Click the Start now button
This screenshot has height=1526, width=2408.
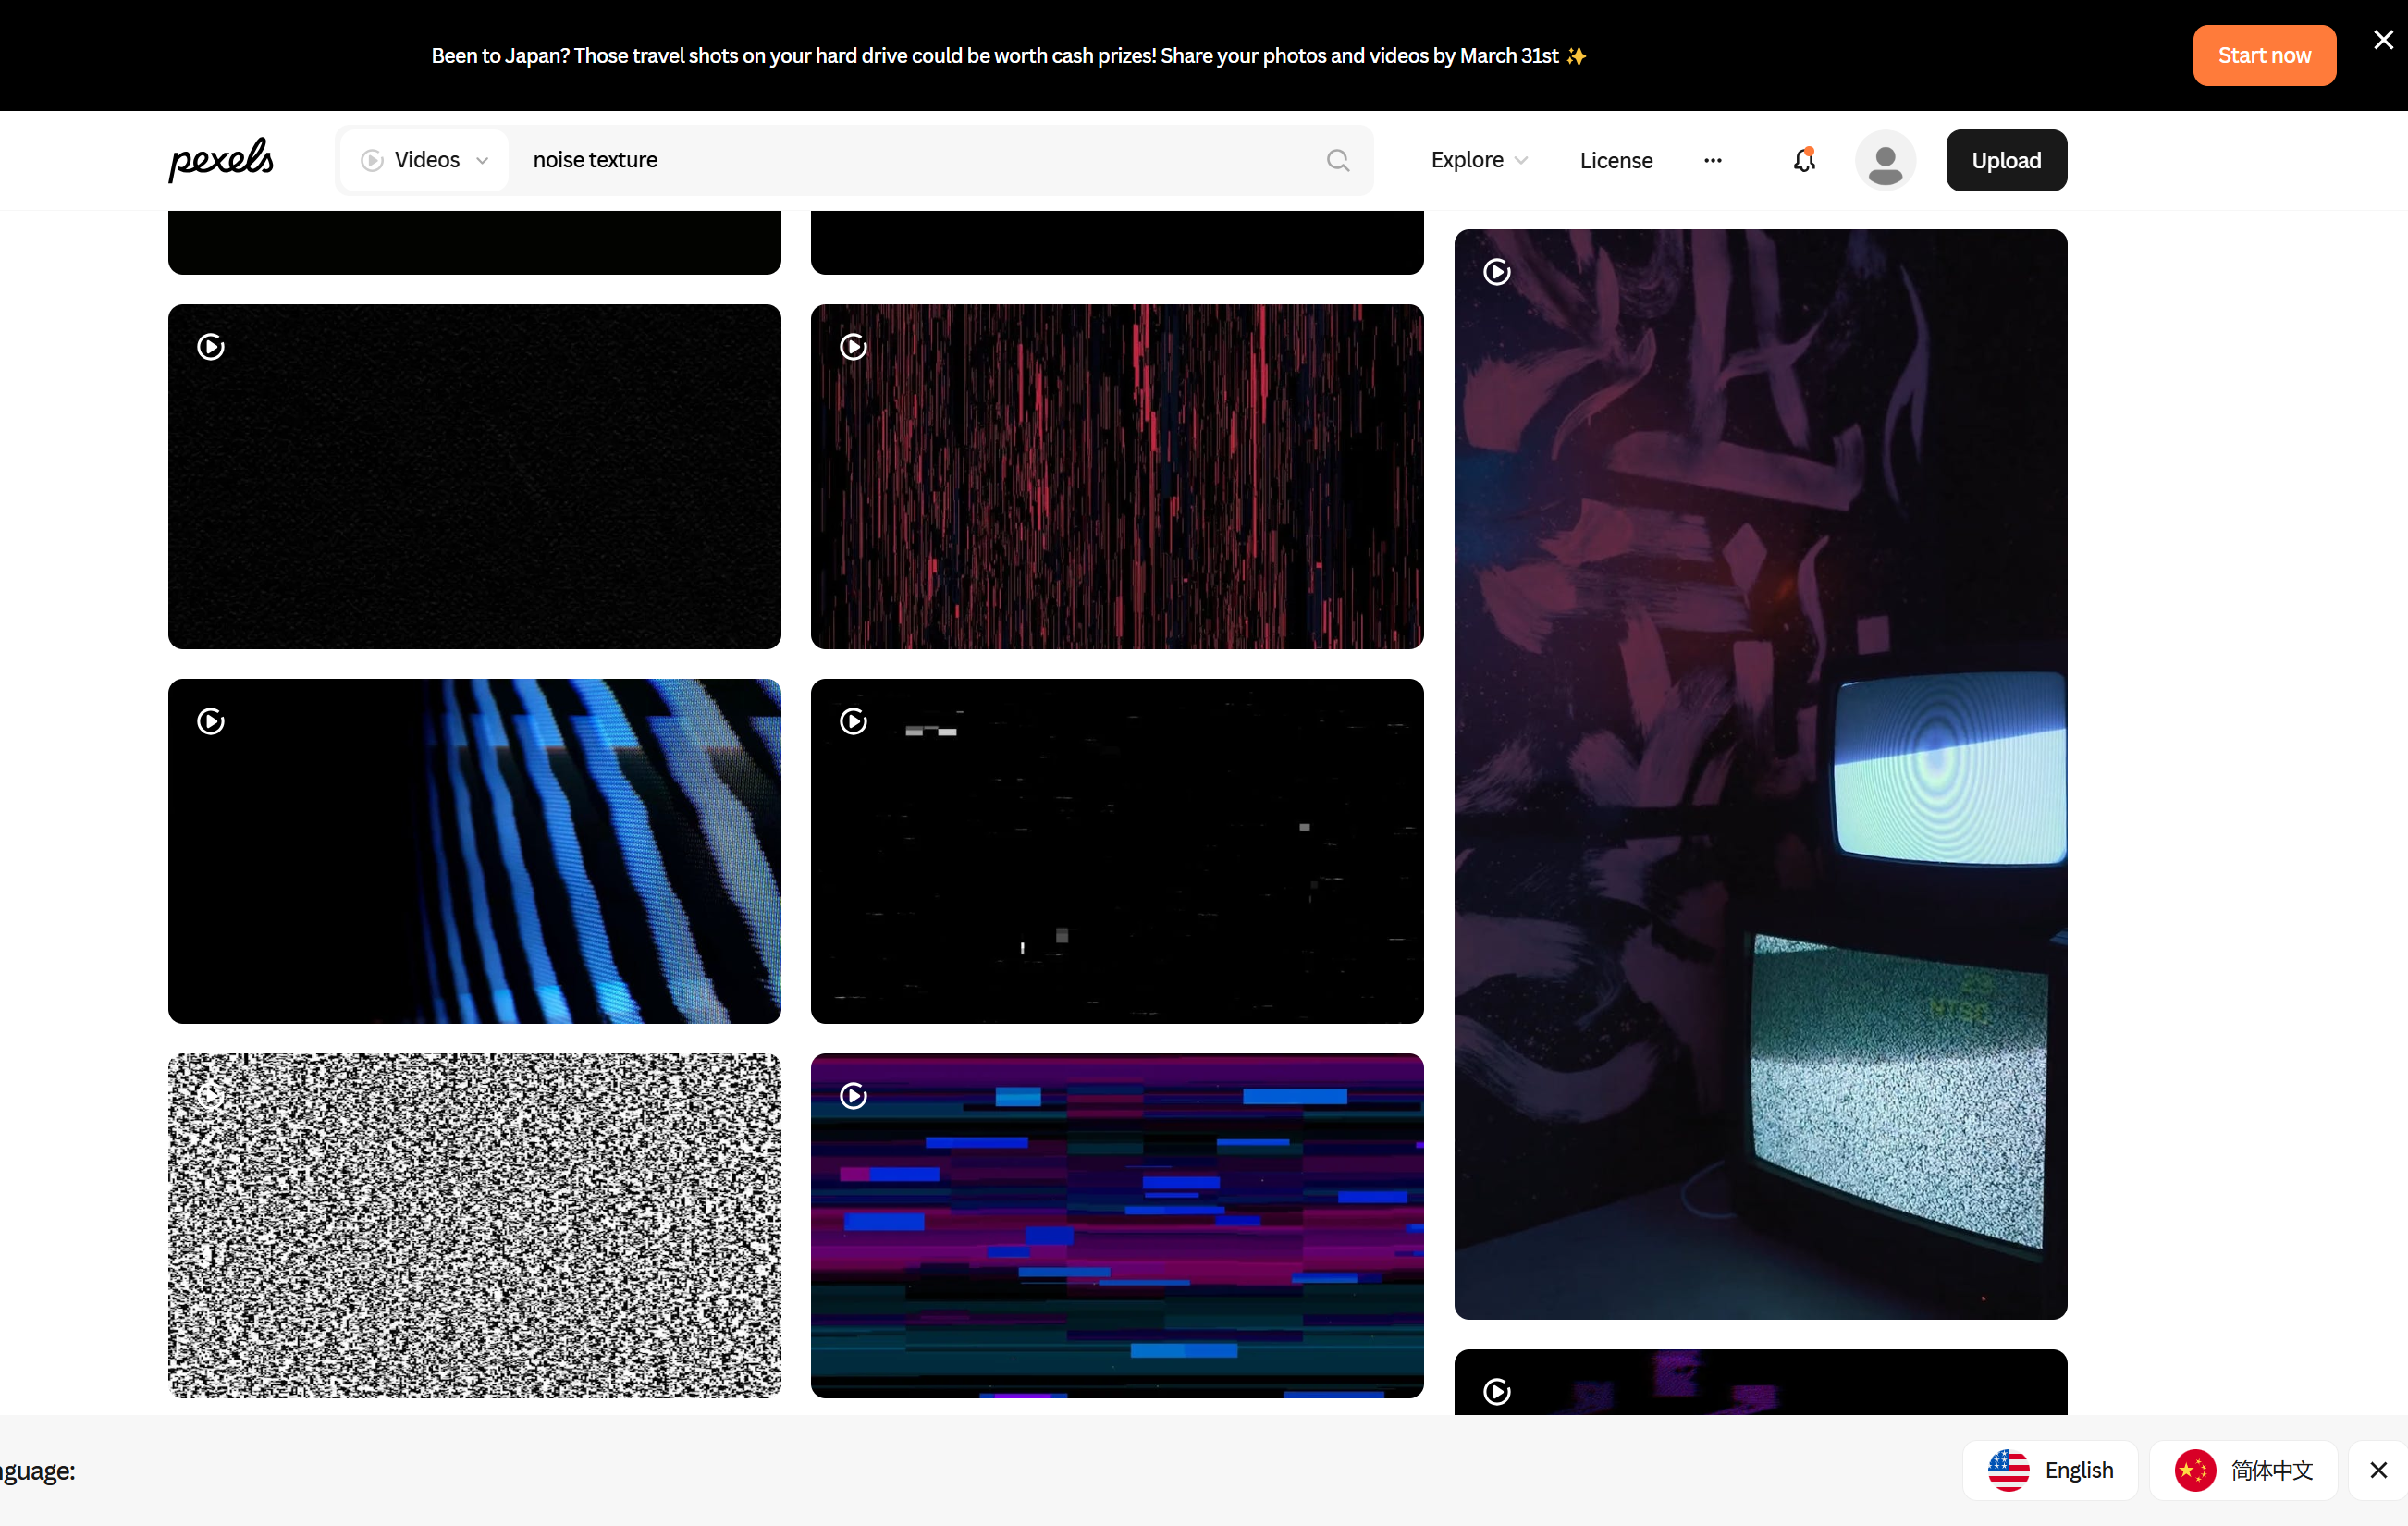[2264, 55]
